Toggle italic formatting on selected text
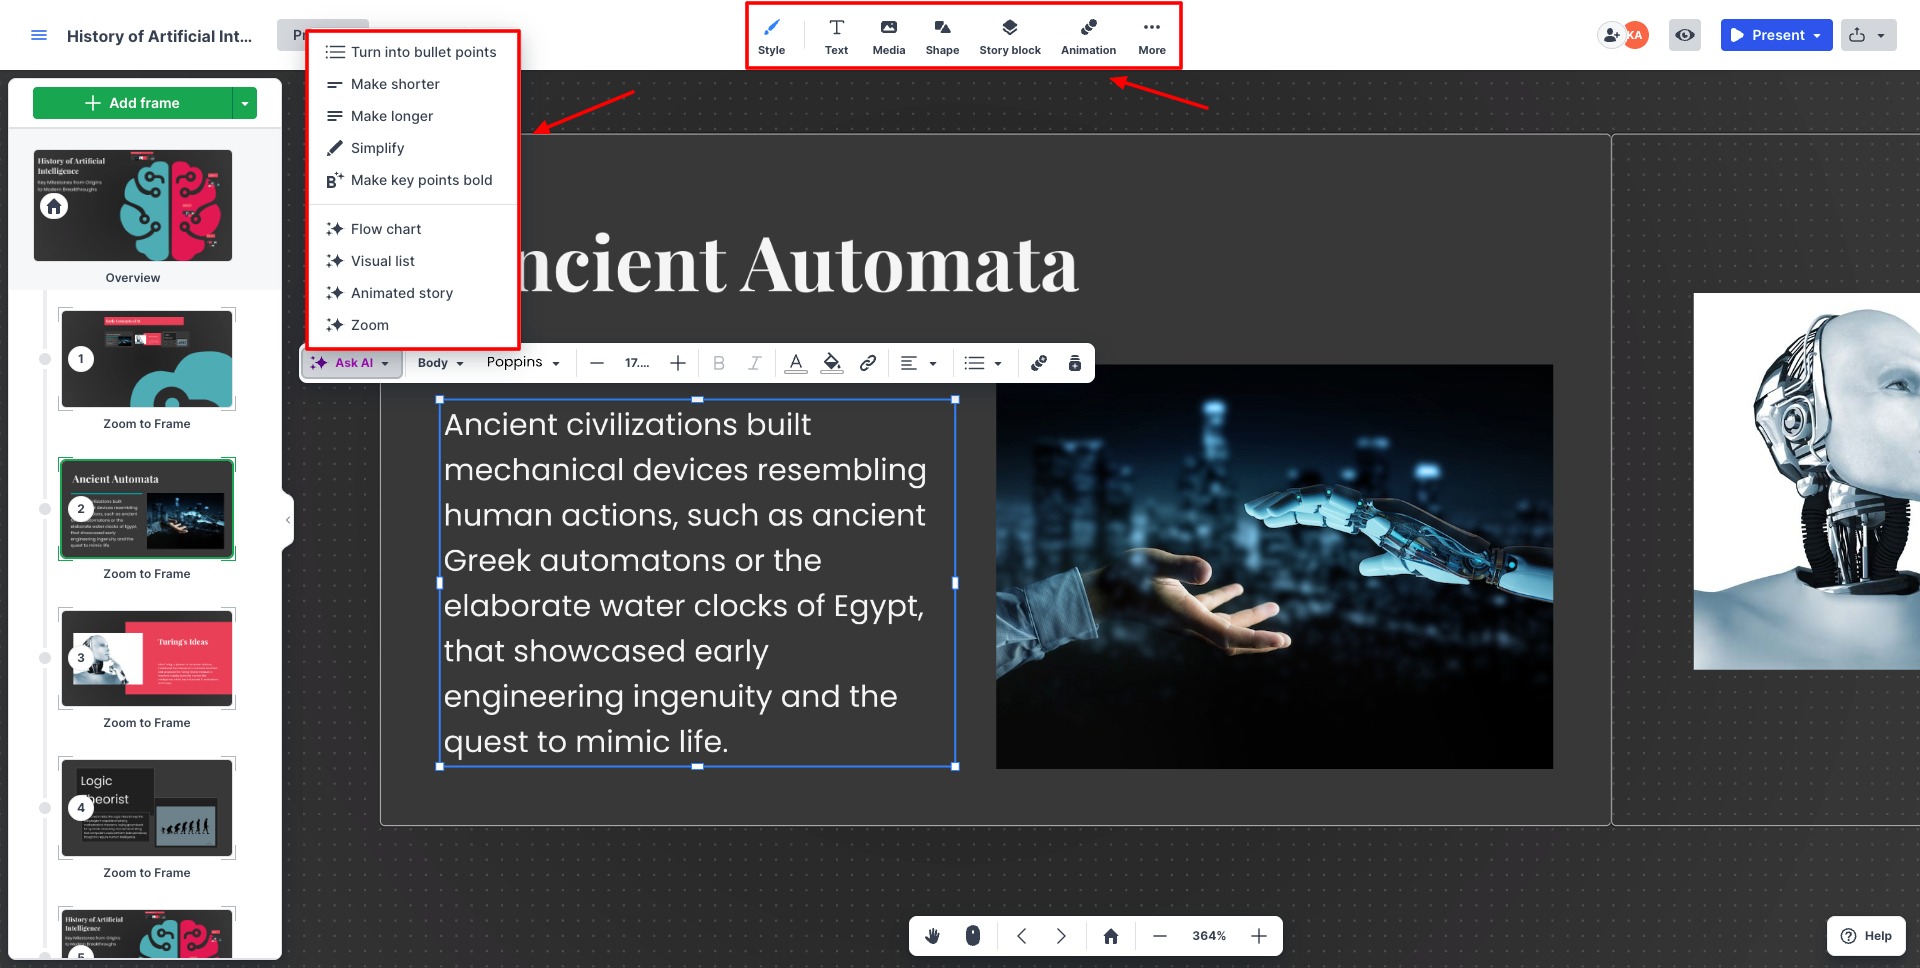1920x968 pixels. click(754, 363)
